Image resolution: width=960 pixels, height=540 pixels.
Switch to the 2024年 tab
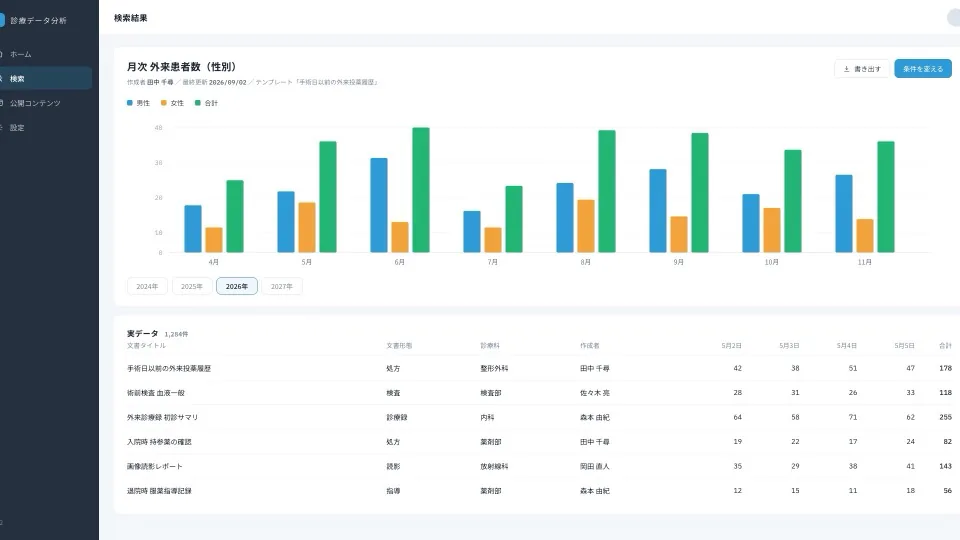[147, 286]
